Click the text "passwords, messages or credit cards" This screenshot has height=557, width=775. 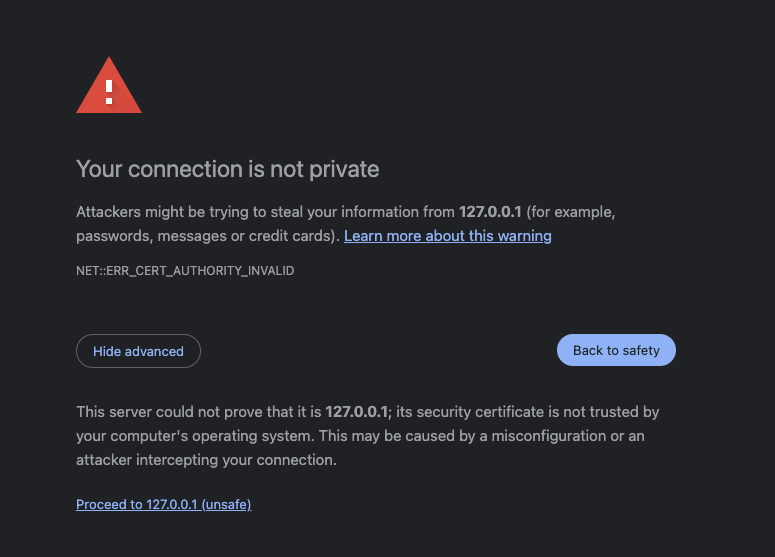click(x=206, y=236)
